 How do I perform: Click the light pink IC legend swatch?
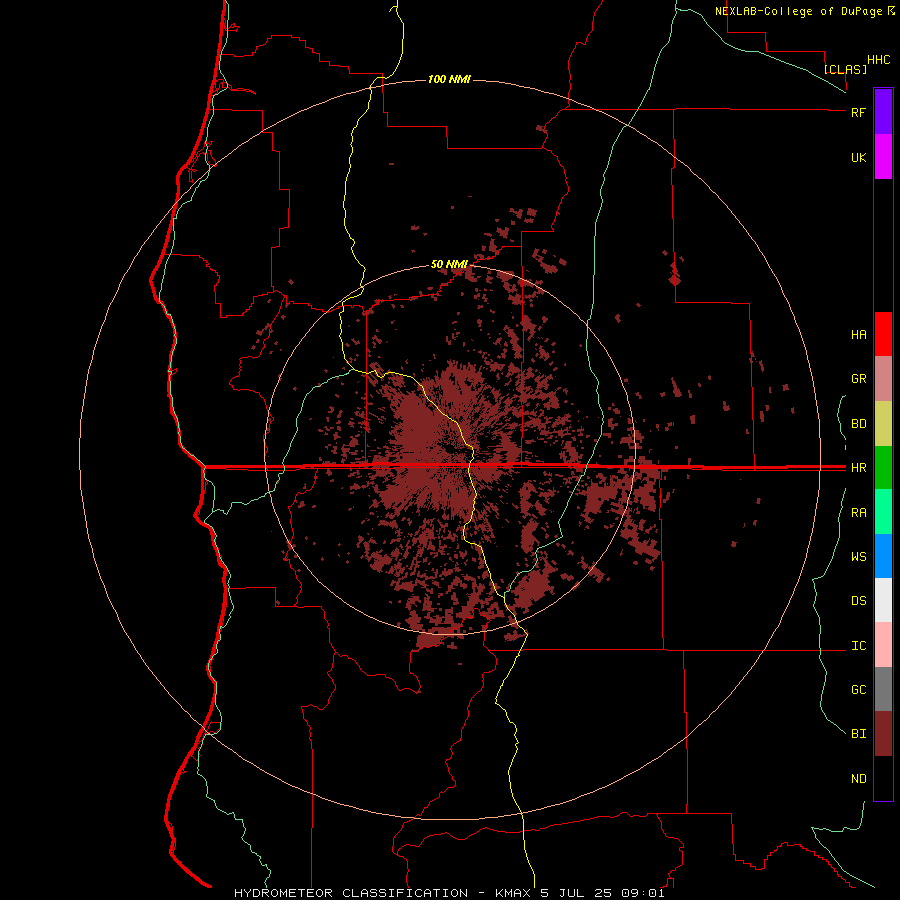[883, 645]
